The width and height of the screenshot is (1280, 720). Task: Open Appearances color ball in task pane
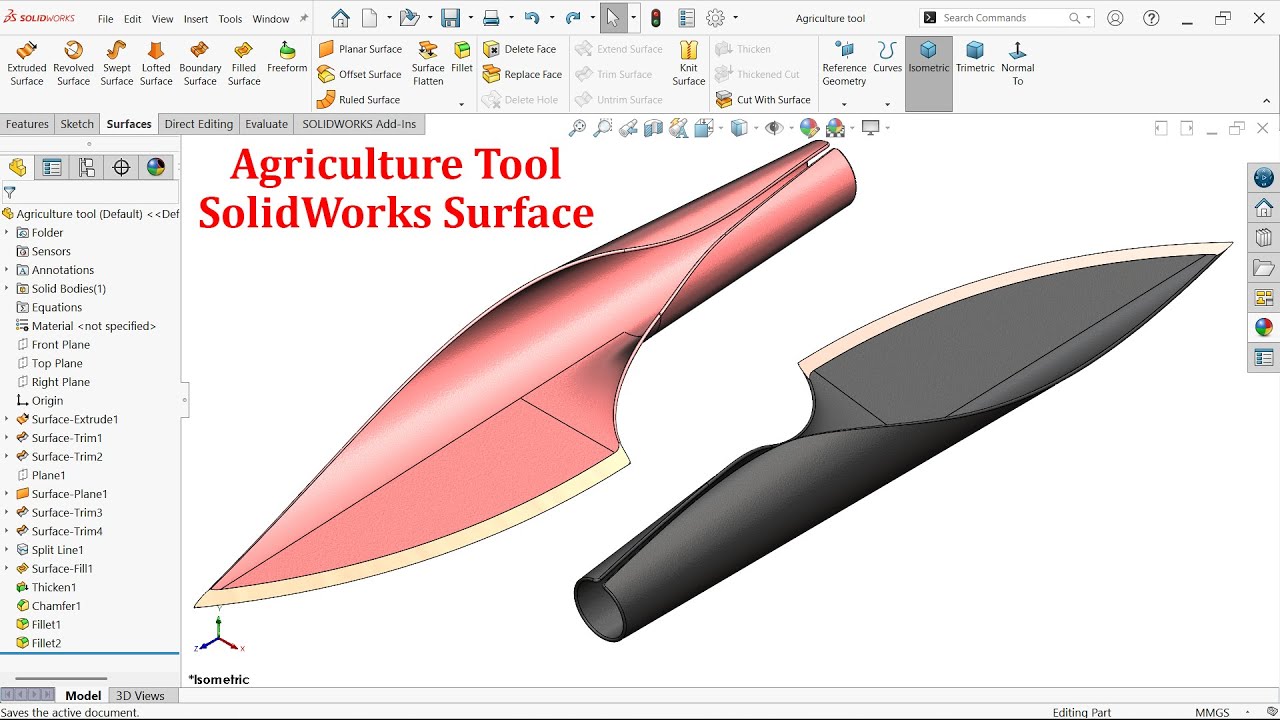click(1264, 327)
